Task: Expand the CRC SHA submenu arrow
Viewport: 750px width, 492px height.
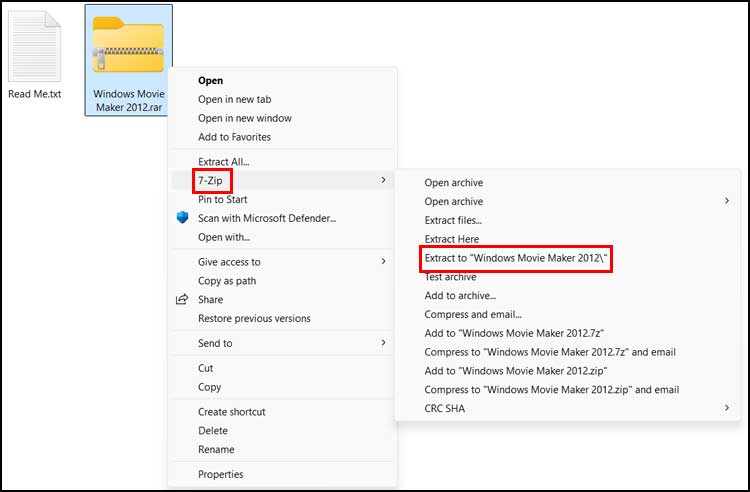Action: point(727,408)
